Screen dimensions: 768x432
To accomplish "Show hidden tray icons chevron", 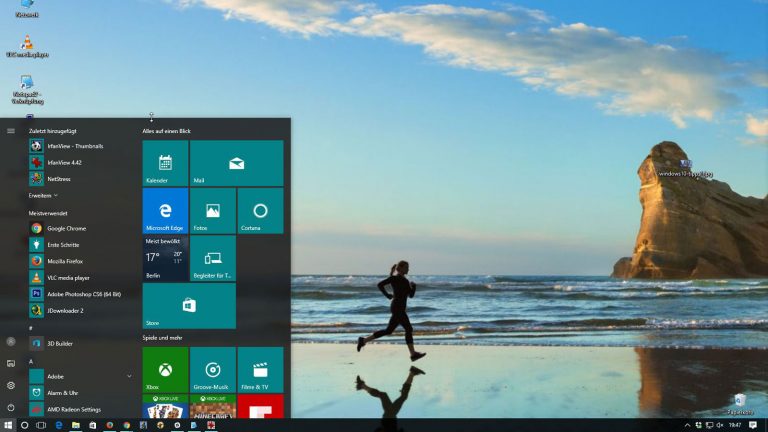I will [x=687, y=425].
